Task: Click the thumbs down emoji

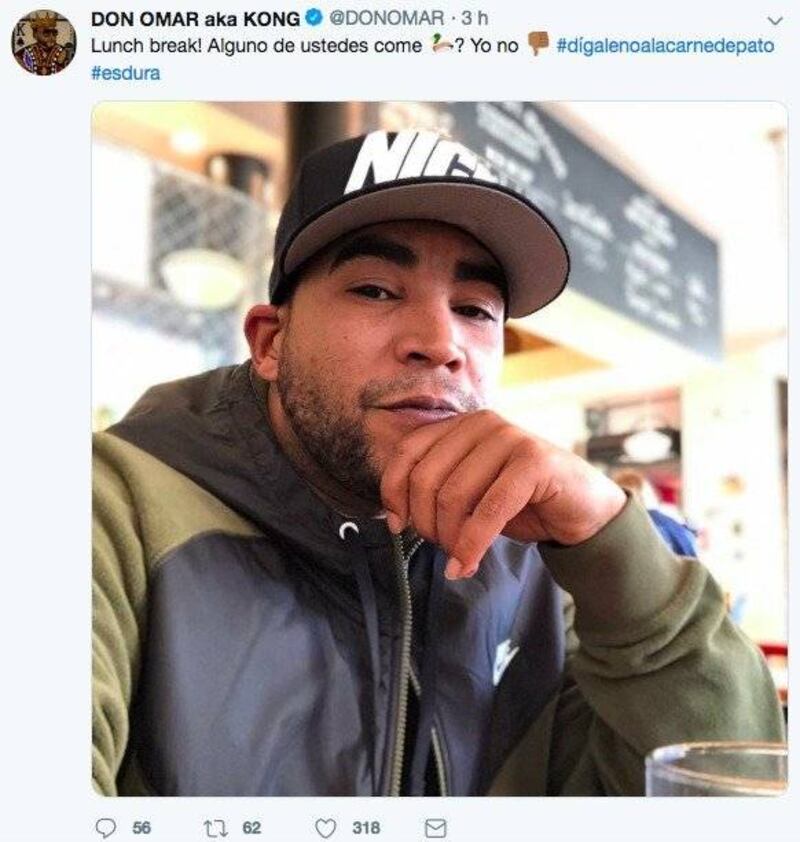Action: click(x=538, y=44)
